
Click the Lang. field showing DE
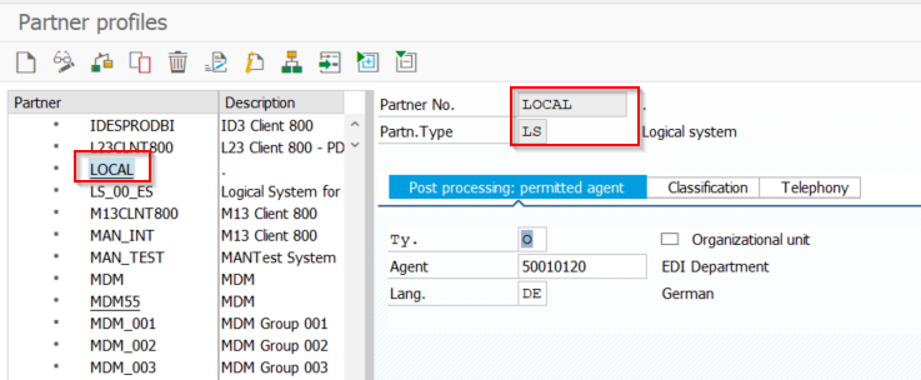tap(532, 294)
